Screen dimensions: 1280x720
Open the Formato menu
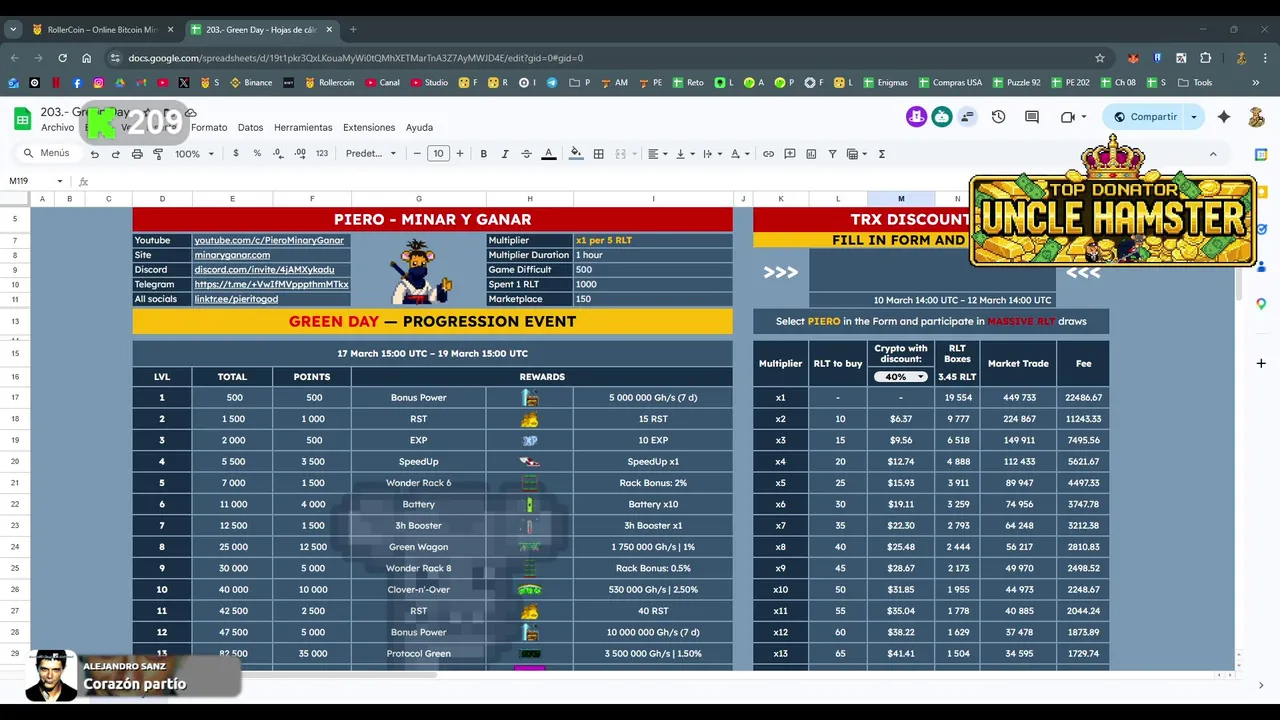click(x=209, y=128)
